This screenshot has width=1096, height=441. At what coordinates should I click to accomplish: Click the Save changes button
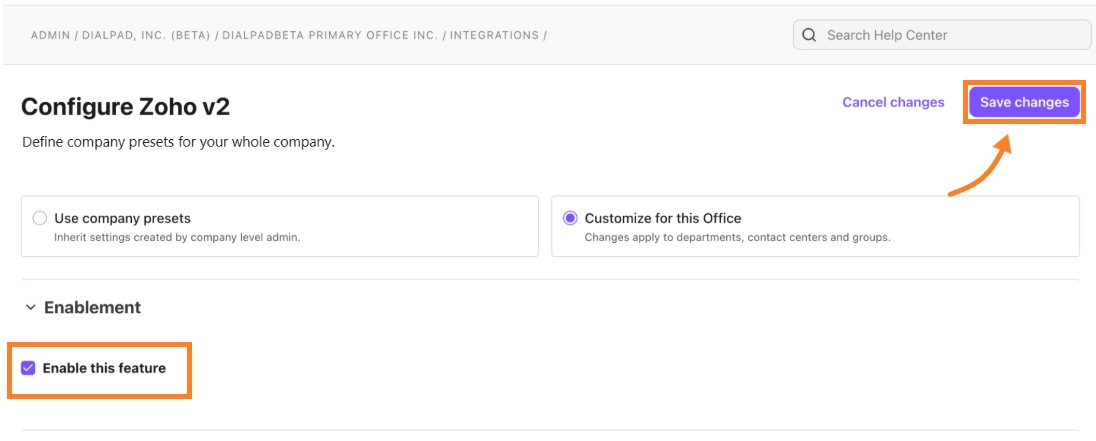click(1024, 102)
